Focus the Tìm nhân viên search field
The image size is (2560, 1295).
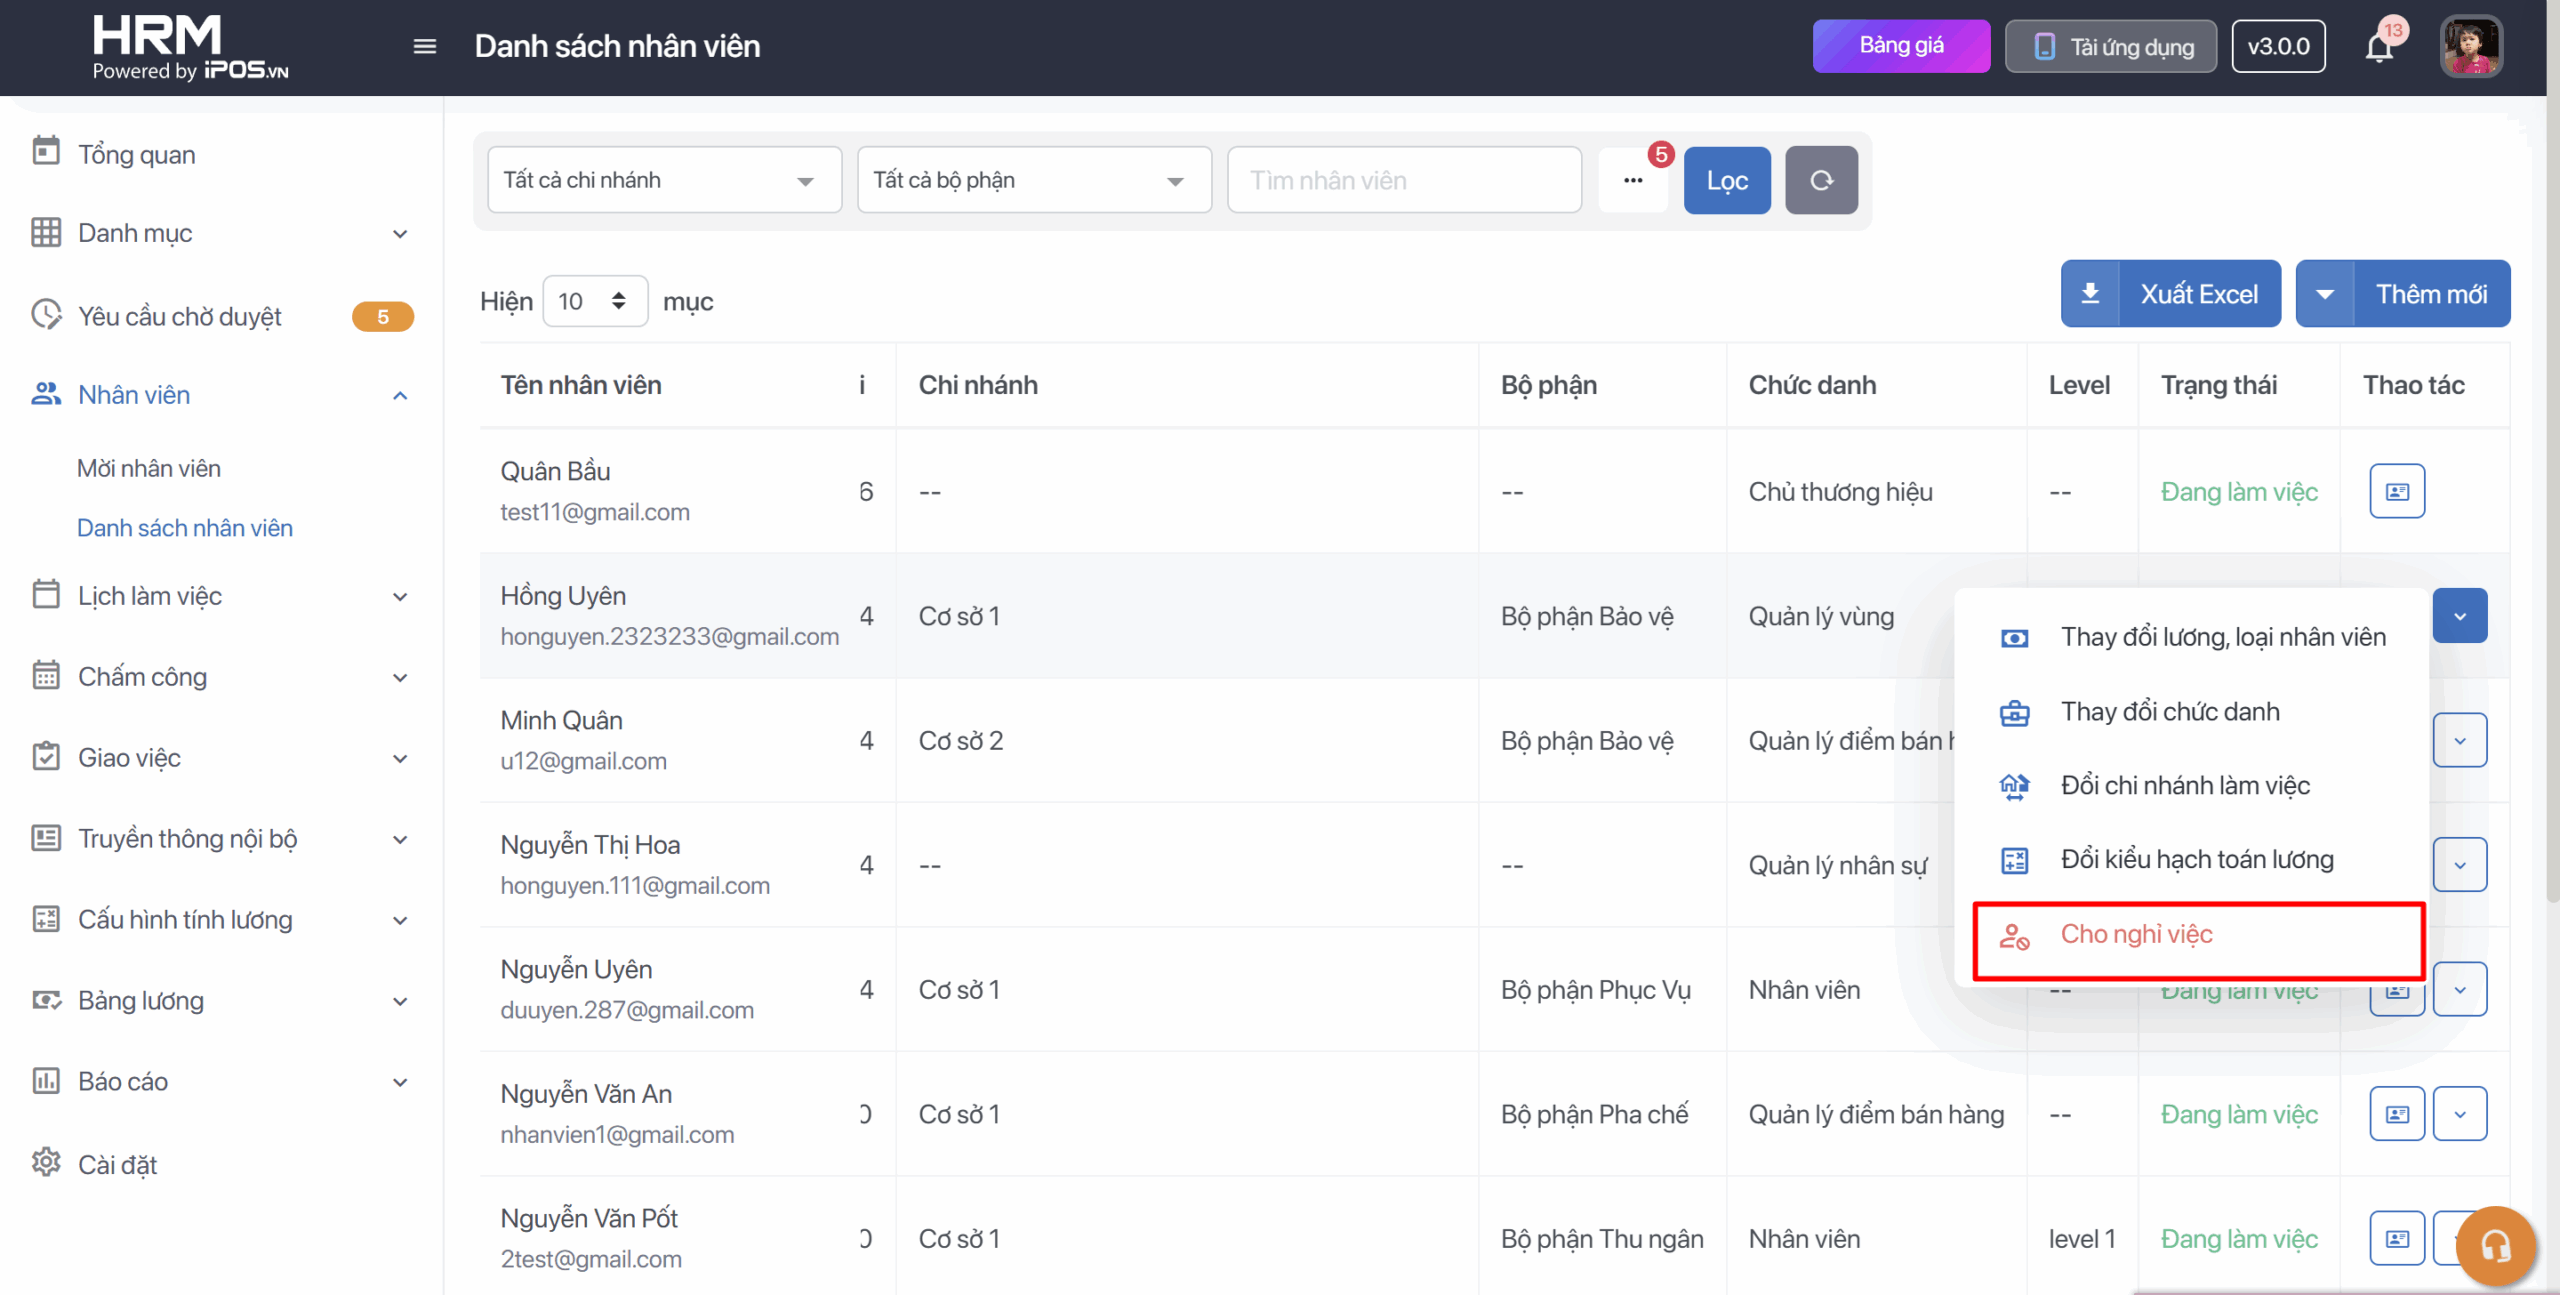pyautogui.click(x=1404, y=180)
